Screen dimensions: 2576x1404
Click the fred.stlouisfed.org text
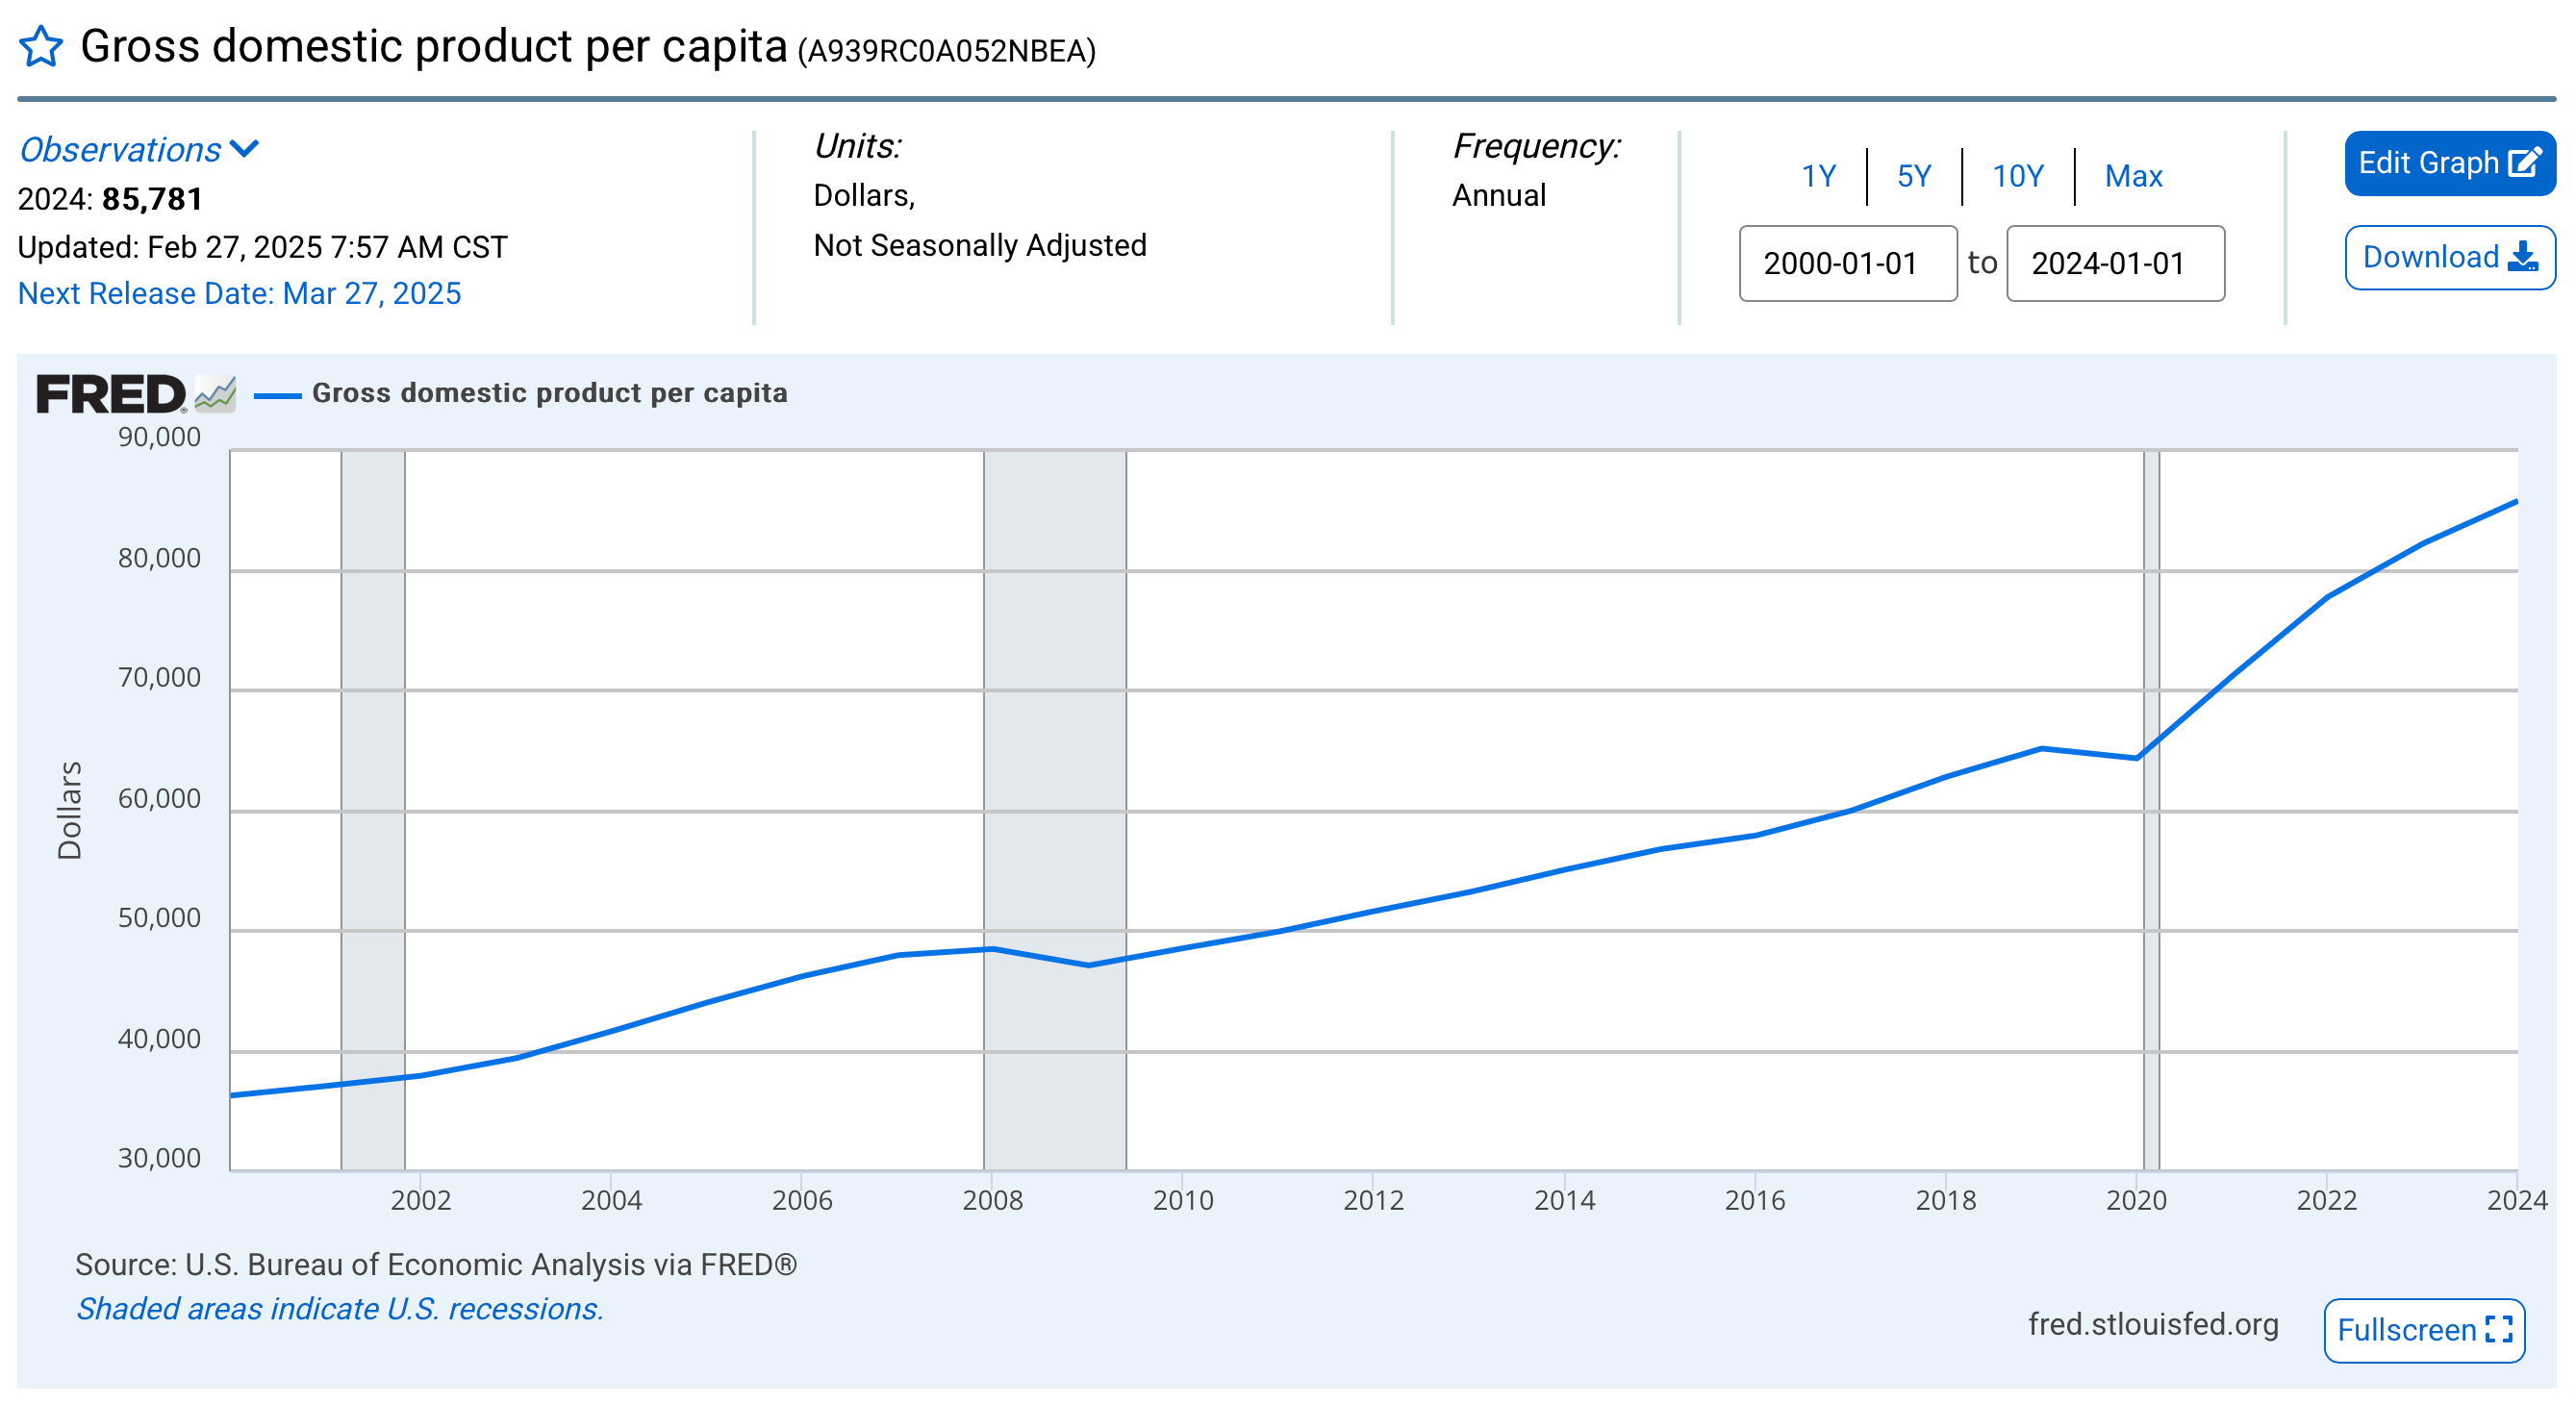pyautogui.click(x=2152, y=1324)
